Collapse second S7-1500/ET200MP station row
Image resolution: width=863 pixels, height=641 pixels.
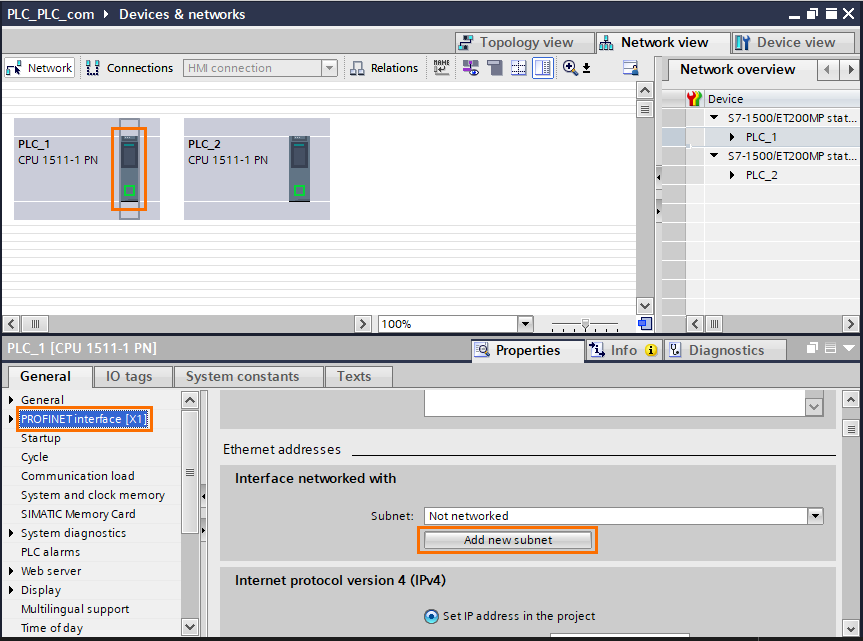tap(714, 156)
